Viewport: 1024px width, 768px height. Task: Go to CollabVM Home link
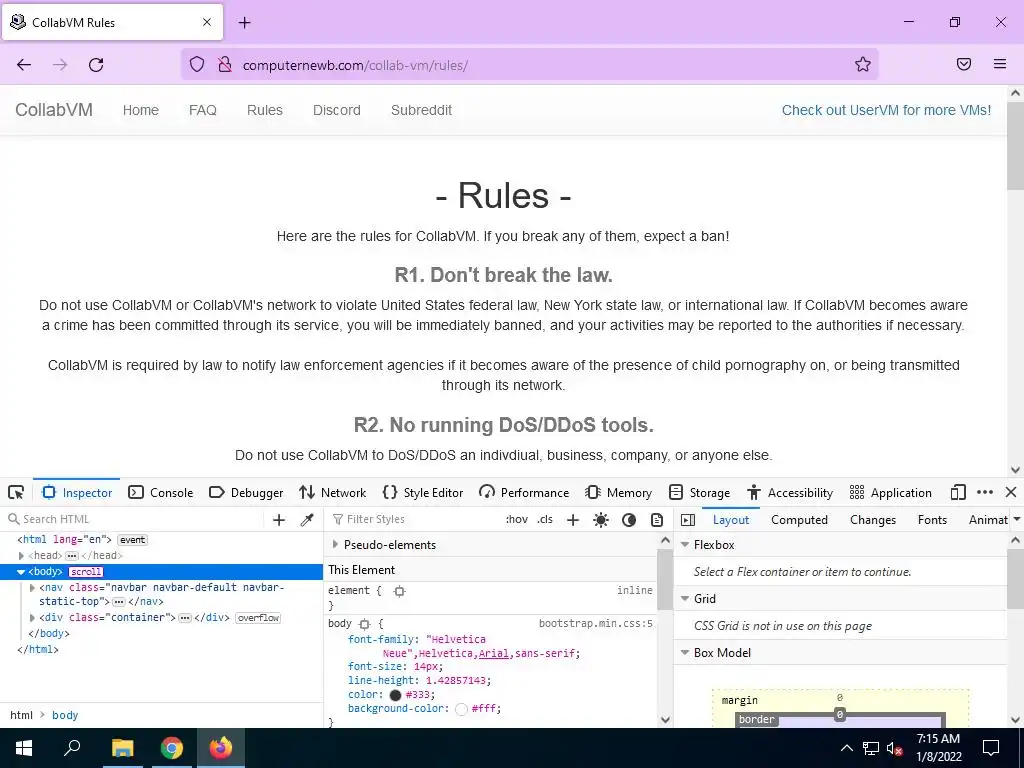pos(140,110)
